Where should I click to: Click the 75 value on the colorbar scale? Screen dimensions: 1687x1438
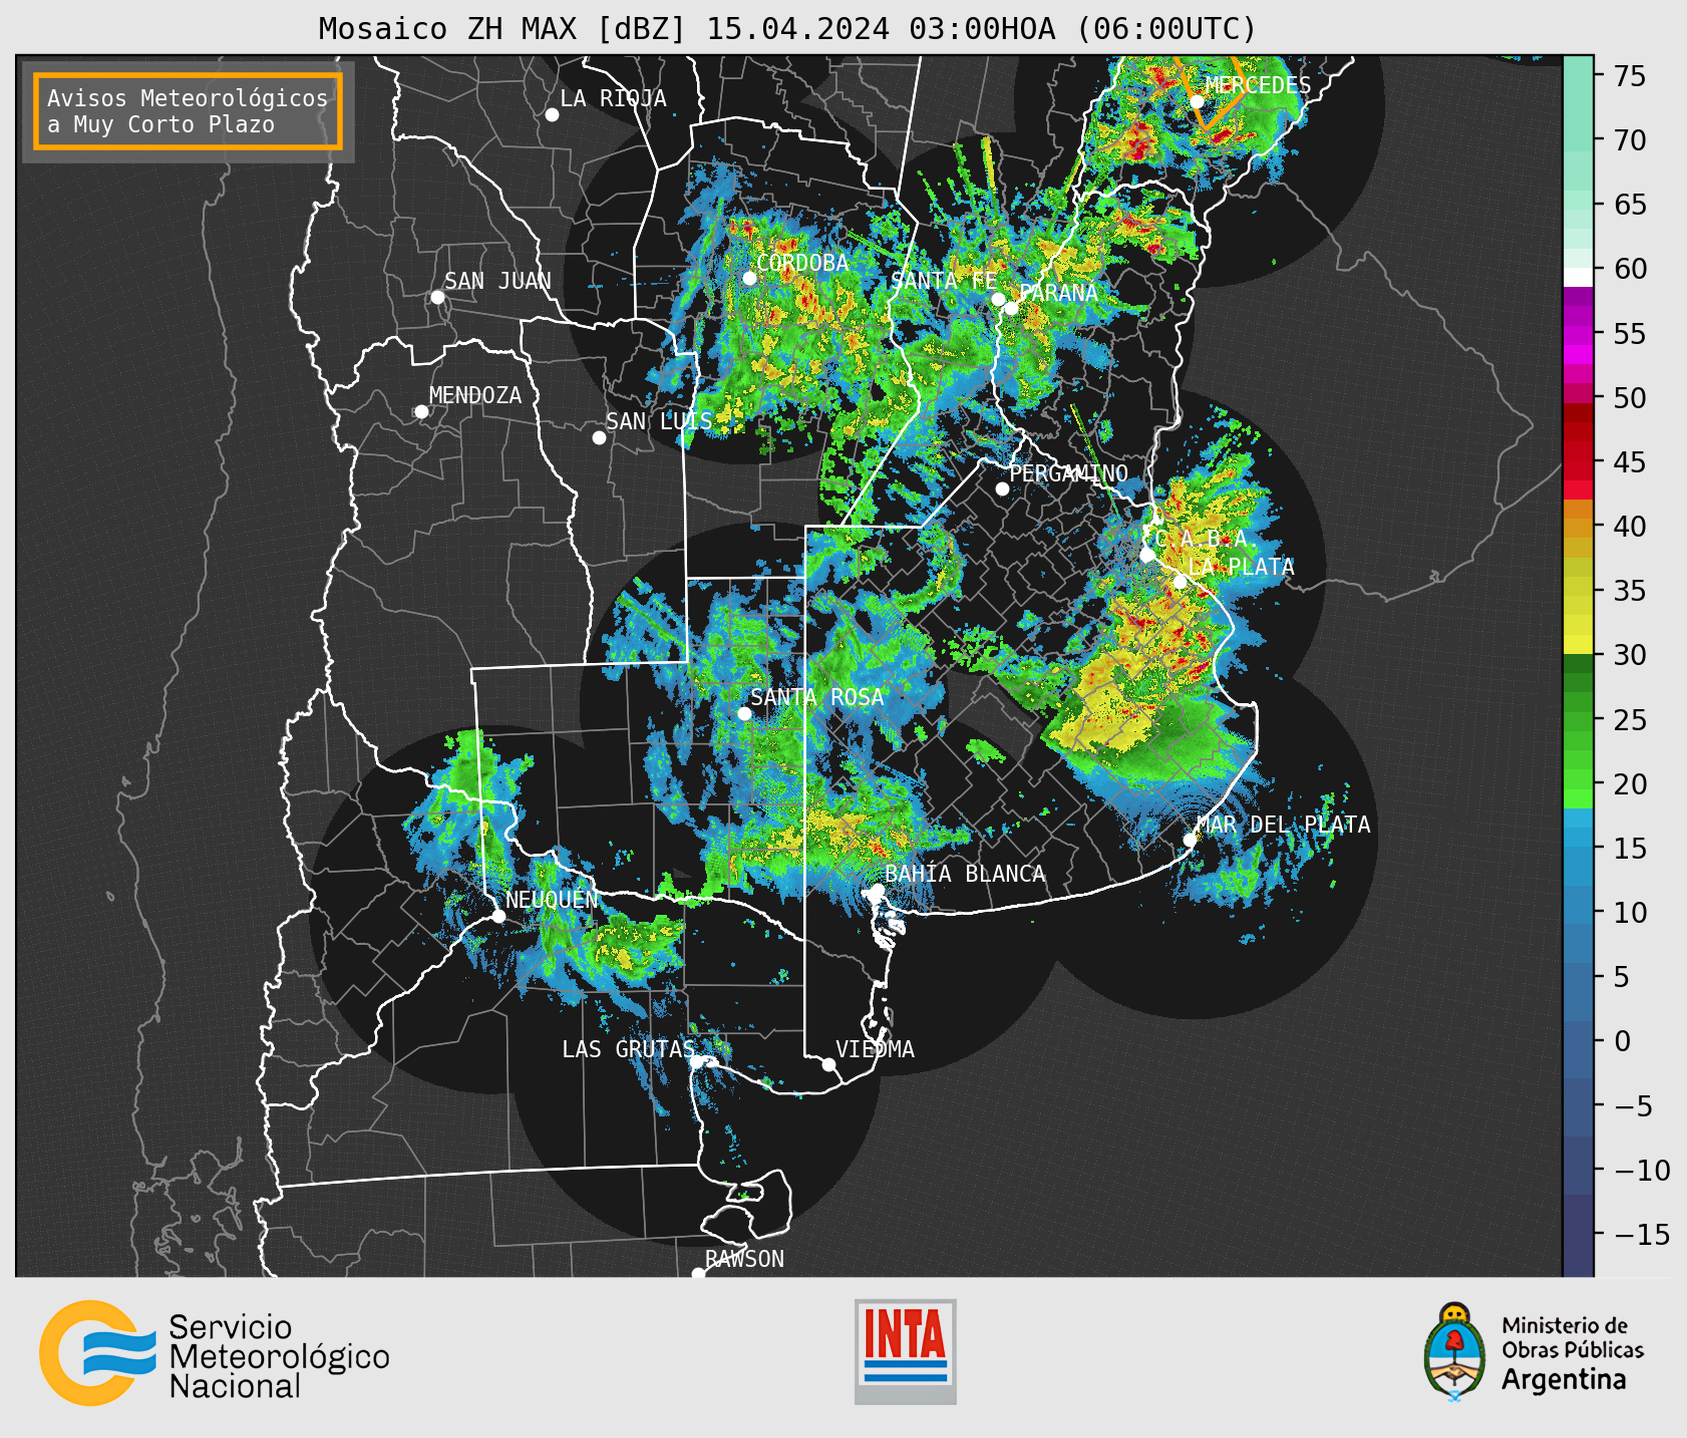(x=1629, y=75)
